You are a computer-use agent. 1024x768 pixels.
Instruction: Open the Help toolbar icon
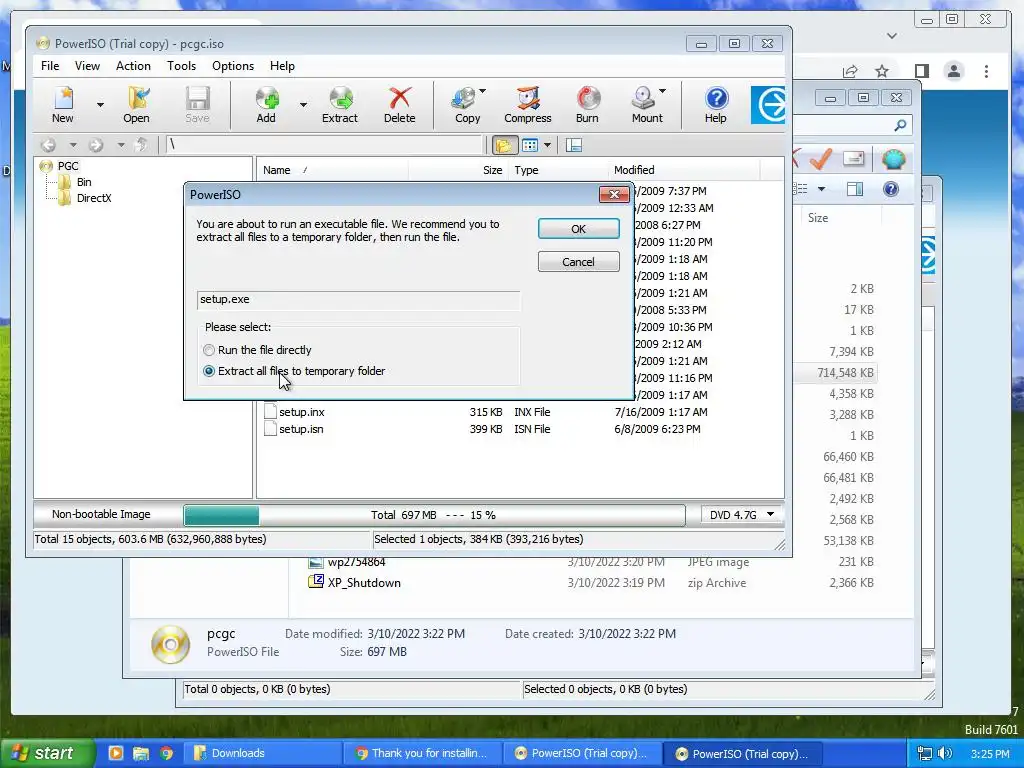click(x=716, y=104)
